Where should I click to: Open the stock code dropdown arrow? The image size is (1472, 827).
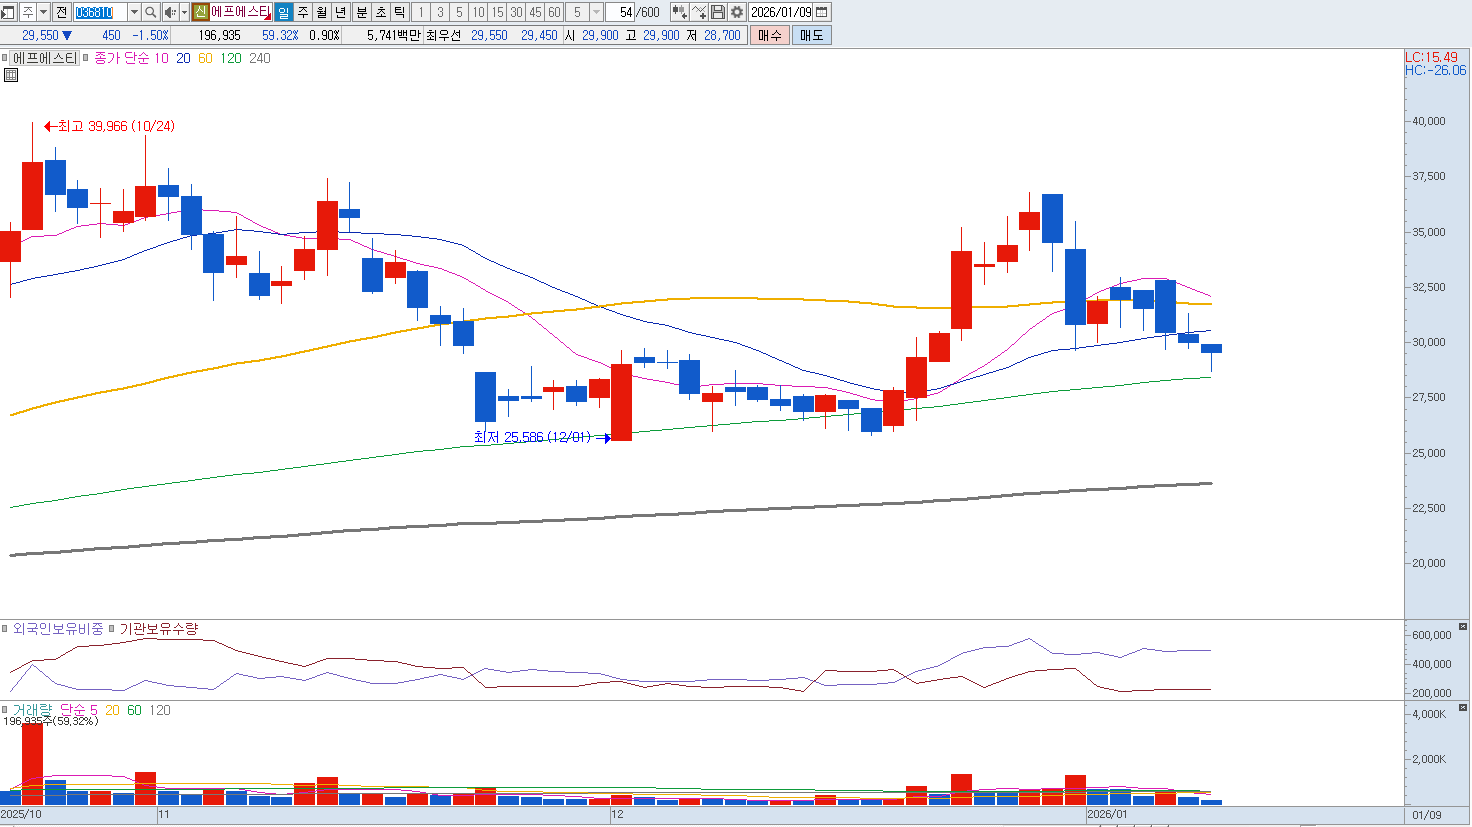134,12
